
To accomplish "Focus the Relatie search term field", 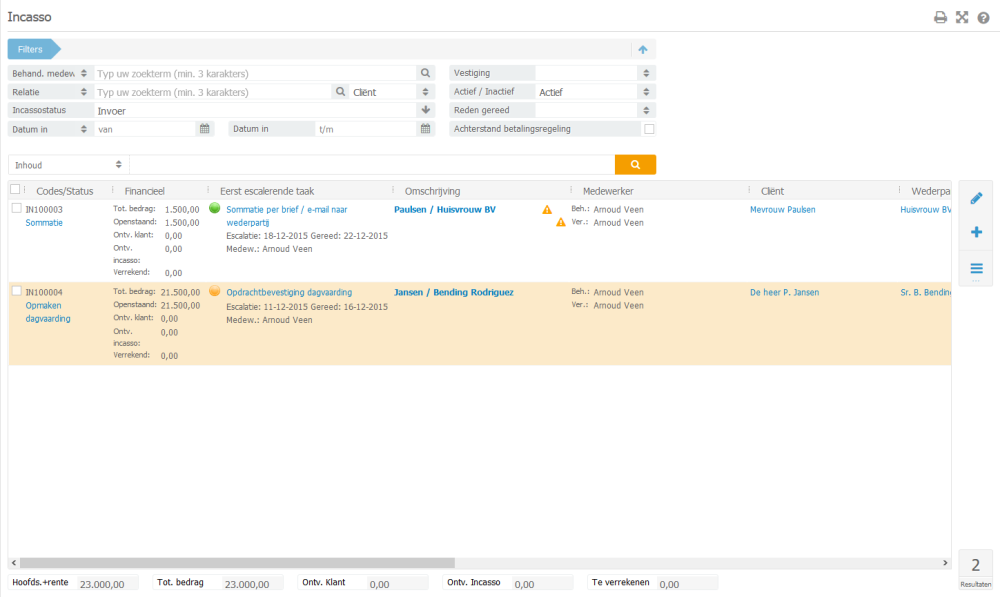I will (x=213, y=92).
